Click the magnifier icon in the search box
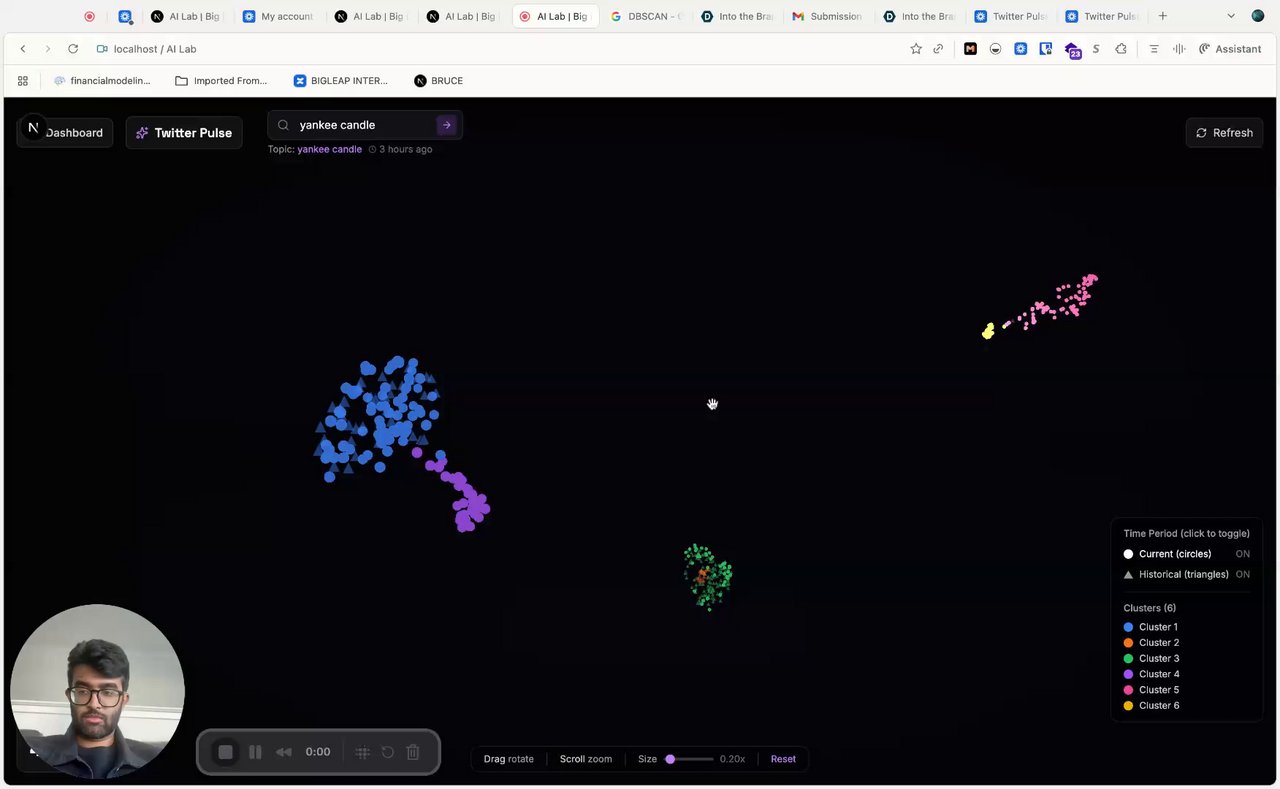The height and width of the screenshot is (789, 1280). coord(283,125)
